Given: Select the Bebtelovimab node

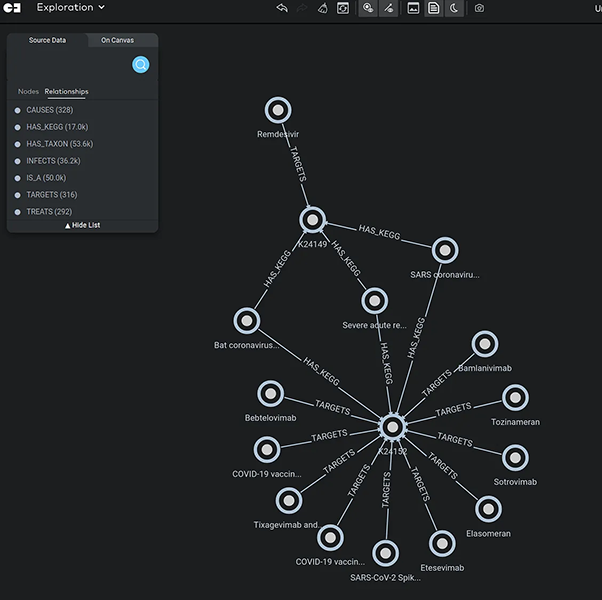Looking at the screenshot, I should click(x=271, y=393).
